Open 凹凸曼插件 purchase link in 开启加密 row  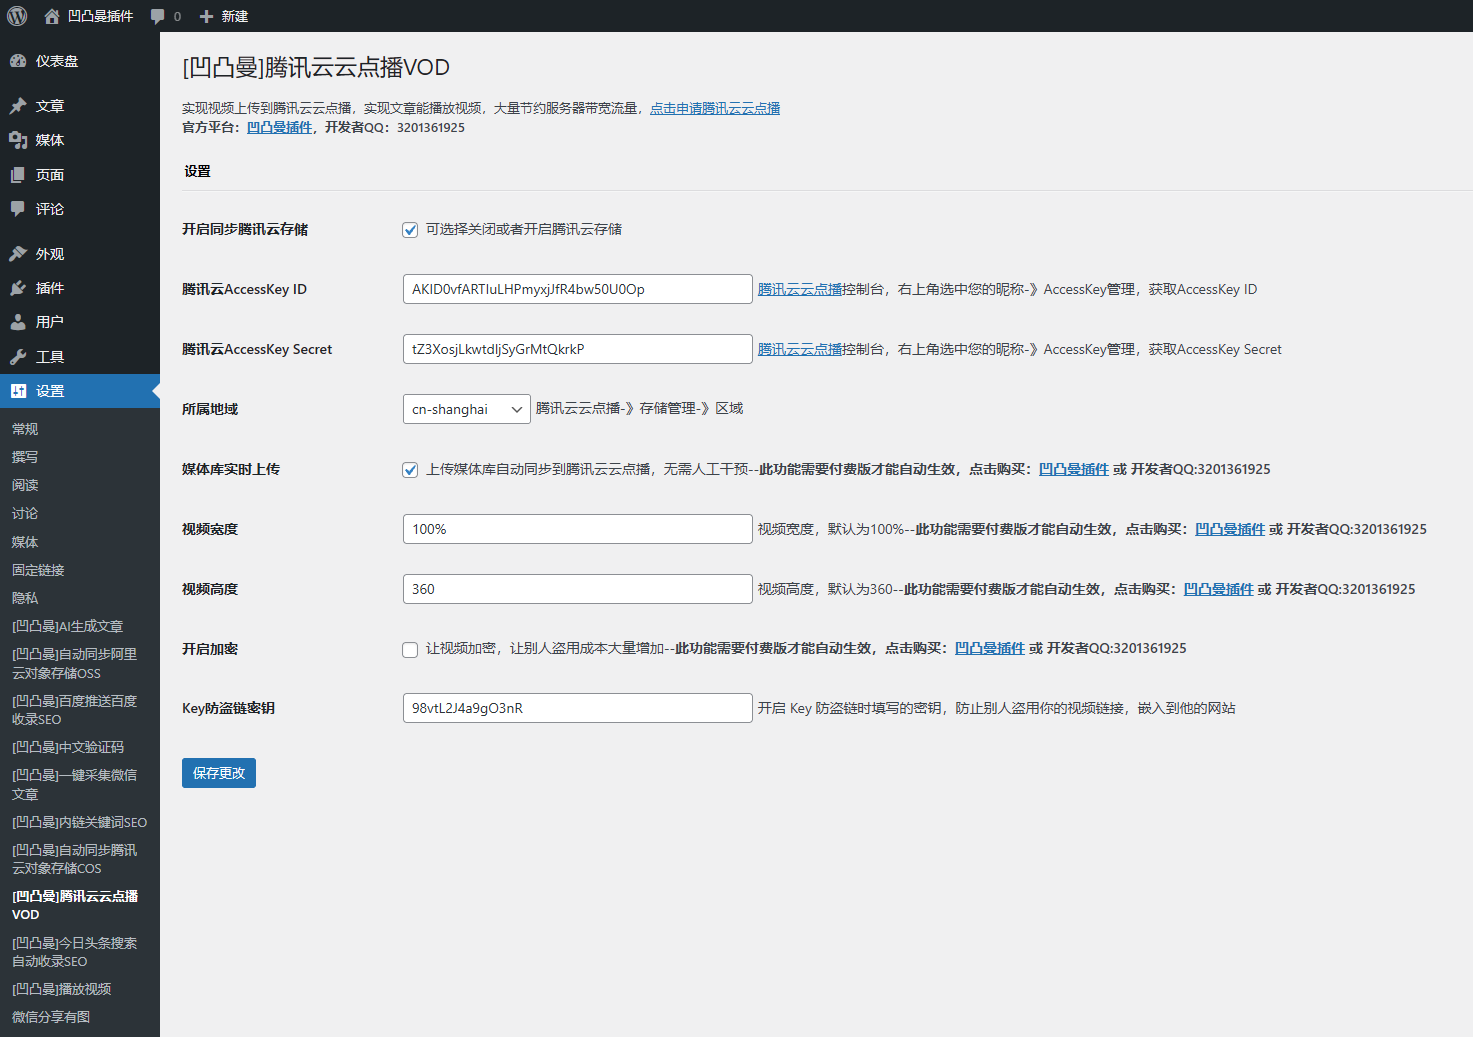[989, 648]
